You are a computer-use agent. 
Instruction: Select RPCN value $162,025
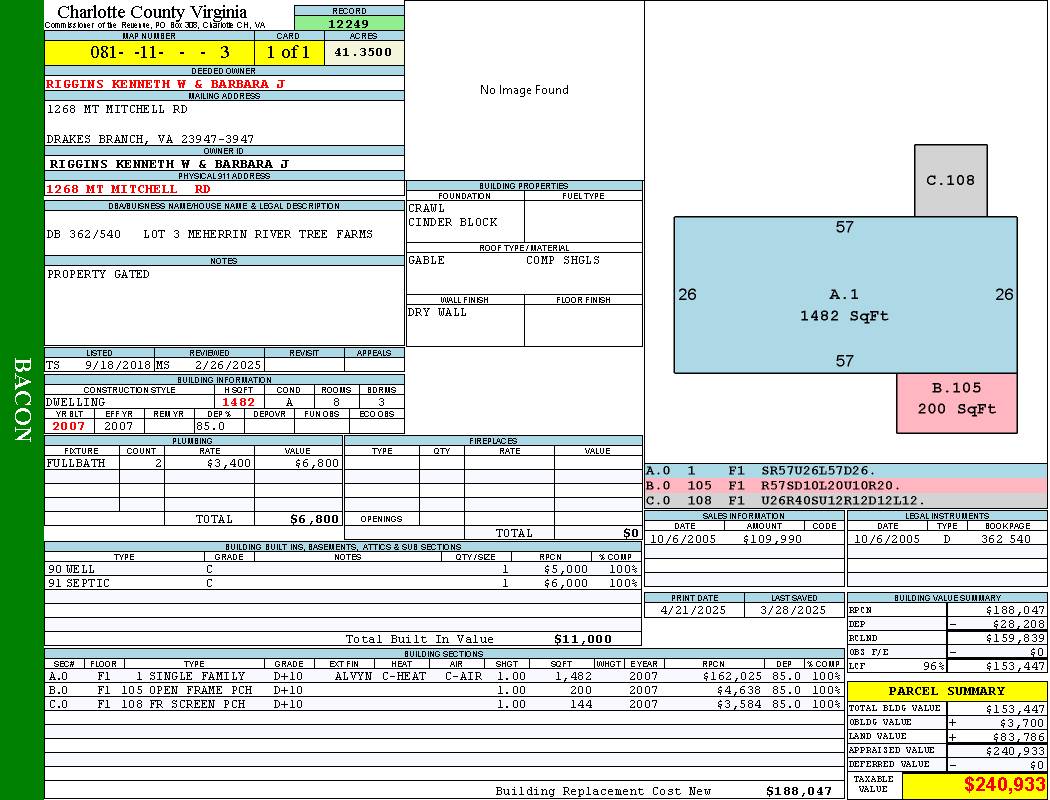tap(732, 676)
